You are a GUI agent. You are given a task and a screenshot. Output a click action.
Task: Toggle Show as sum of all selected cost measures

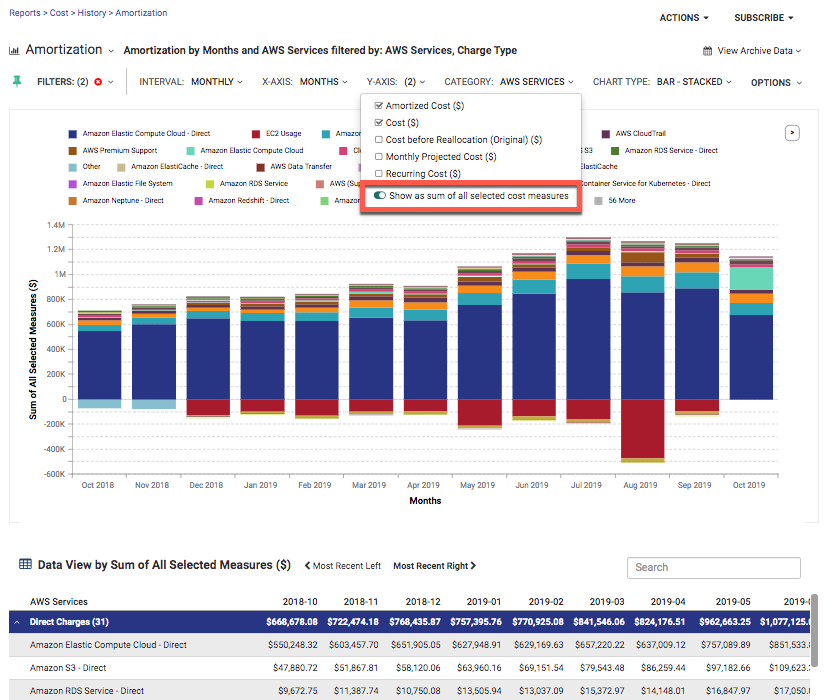coord(379,195)
